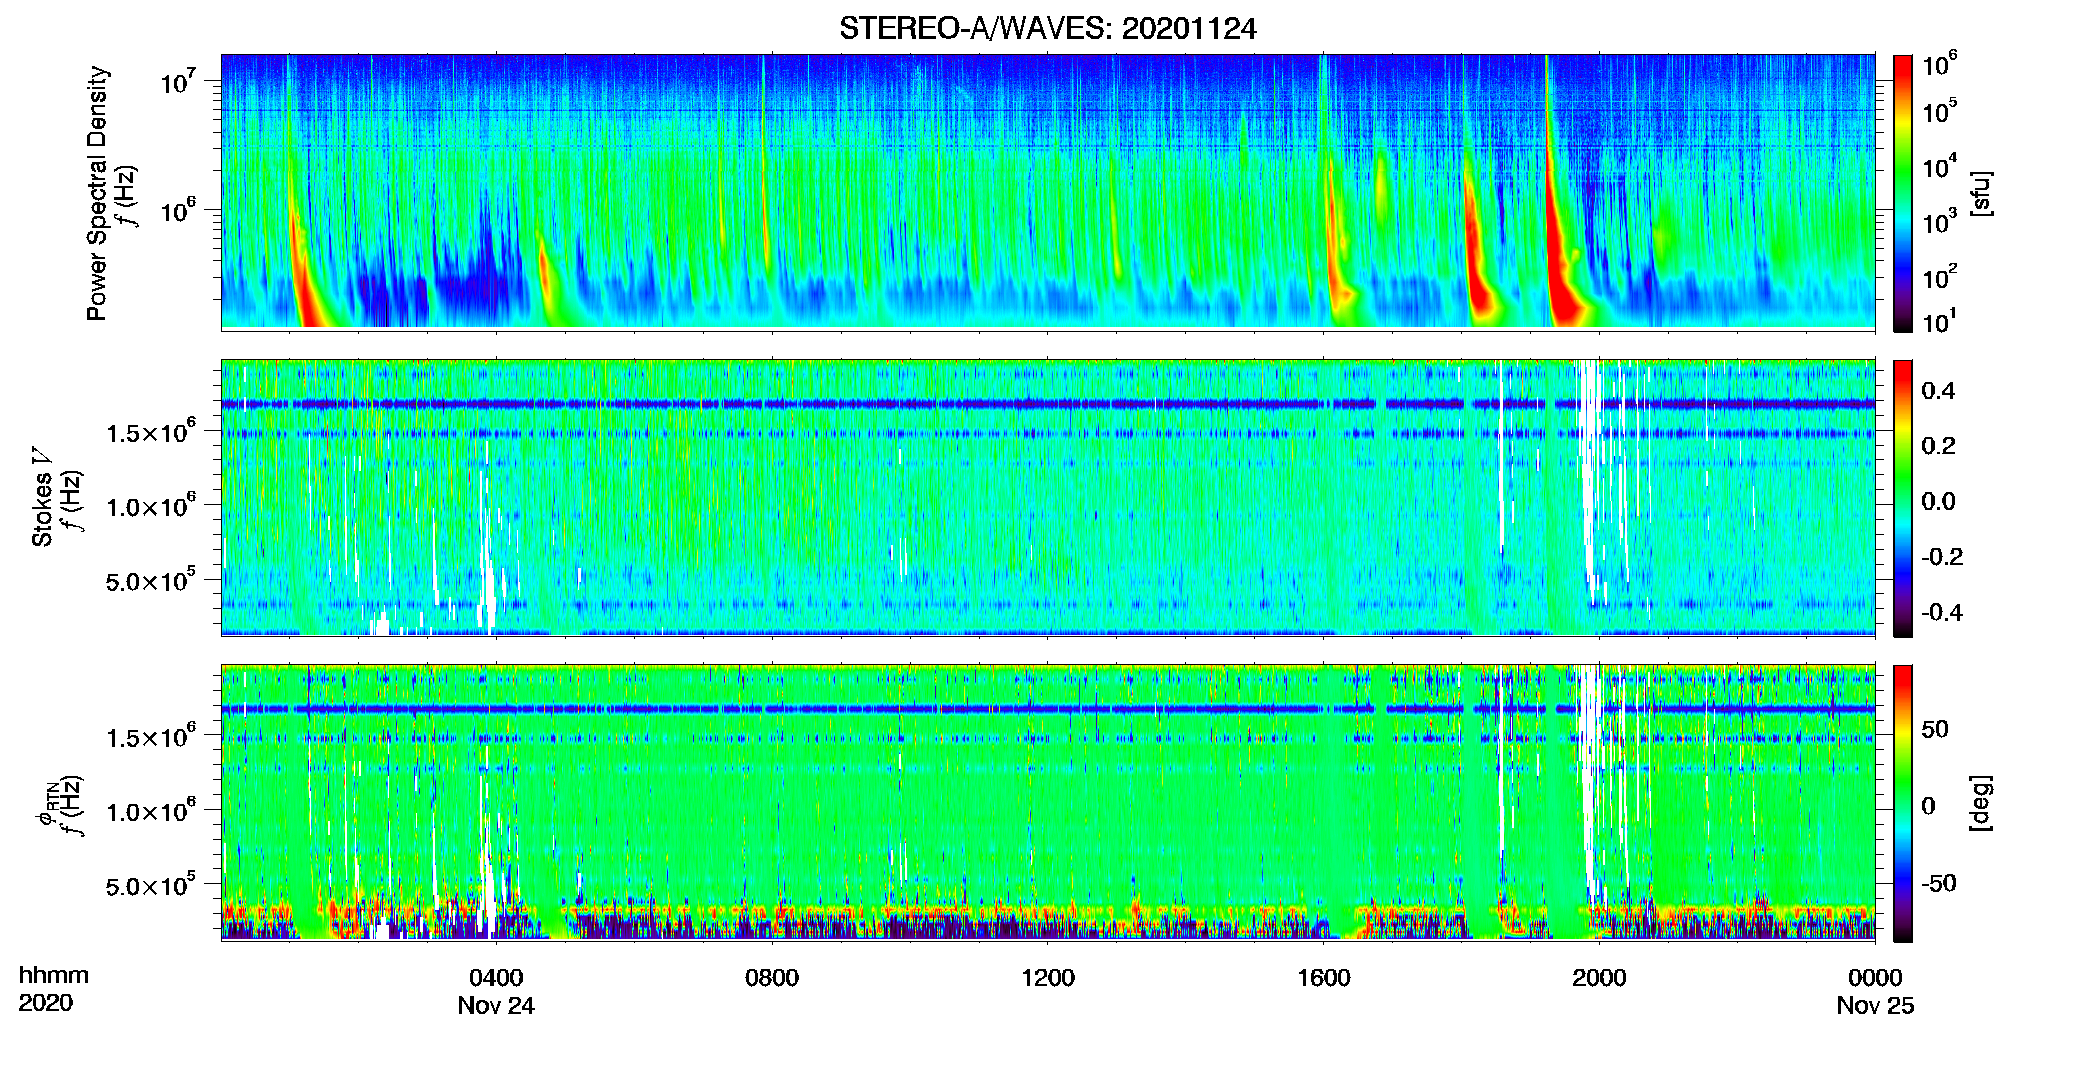Click the 0000 Nov 25 tick label
This screenshot has height=1080, width=2096.
(x=1875, y=991)
